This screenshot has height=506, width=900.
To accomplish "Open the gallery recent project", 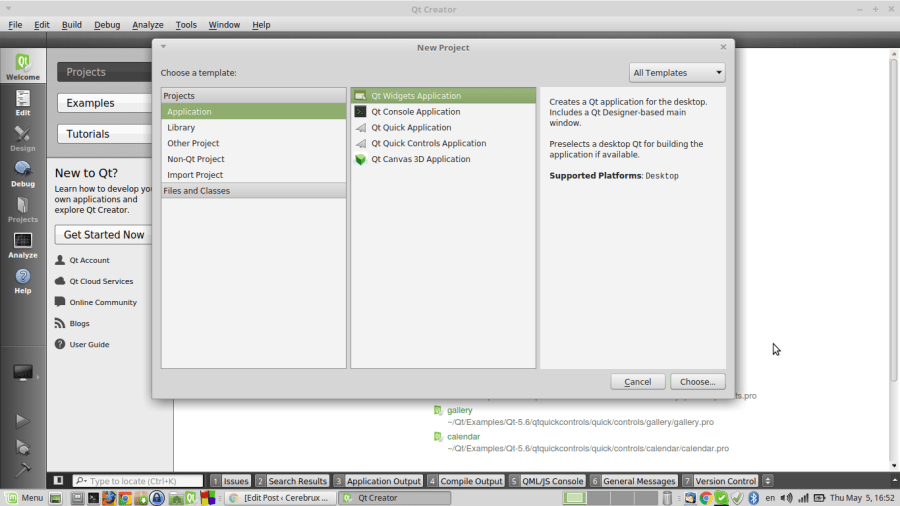I will pyautogui.click(x=460, y=410).
